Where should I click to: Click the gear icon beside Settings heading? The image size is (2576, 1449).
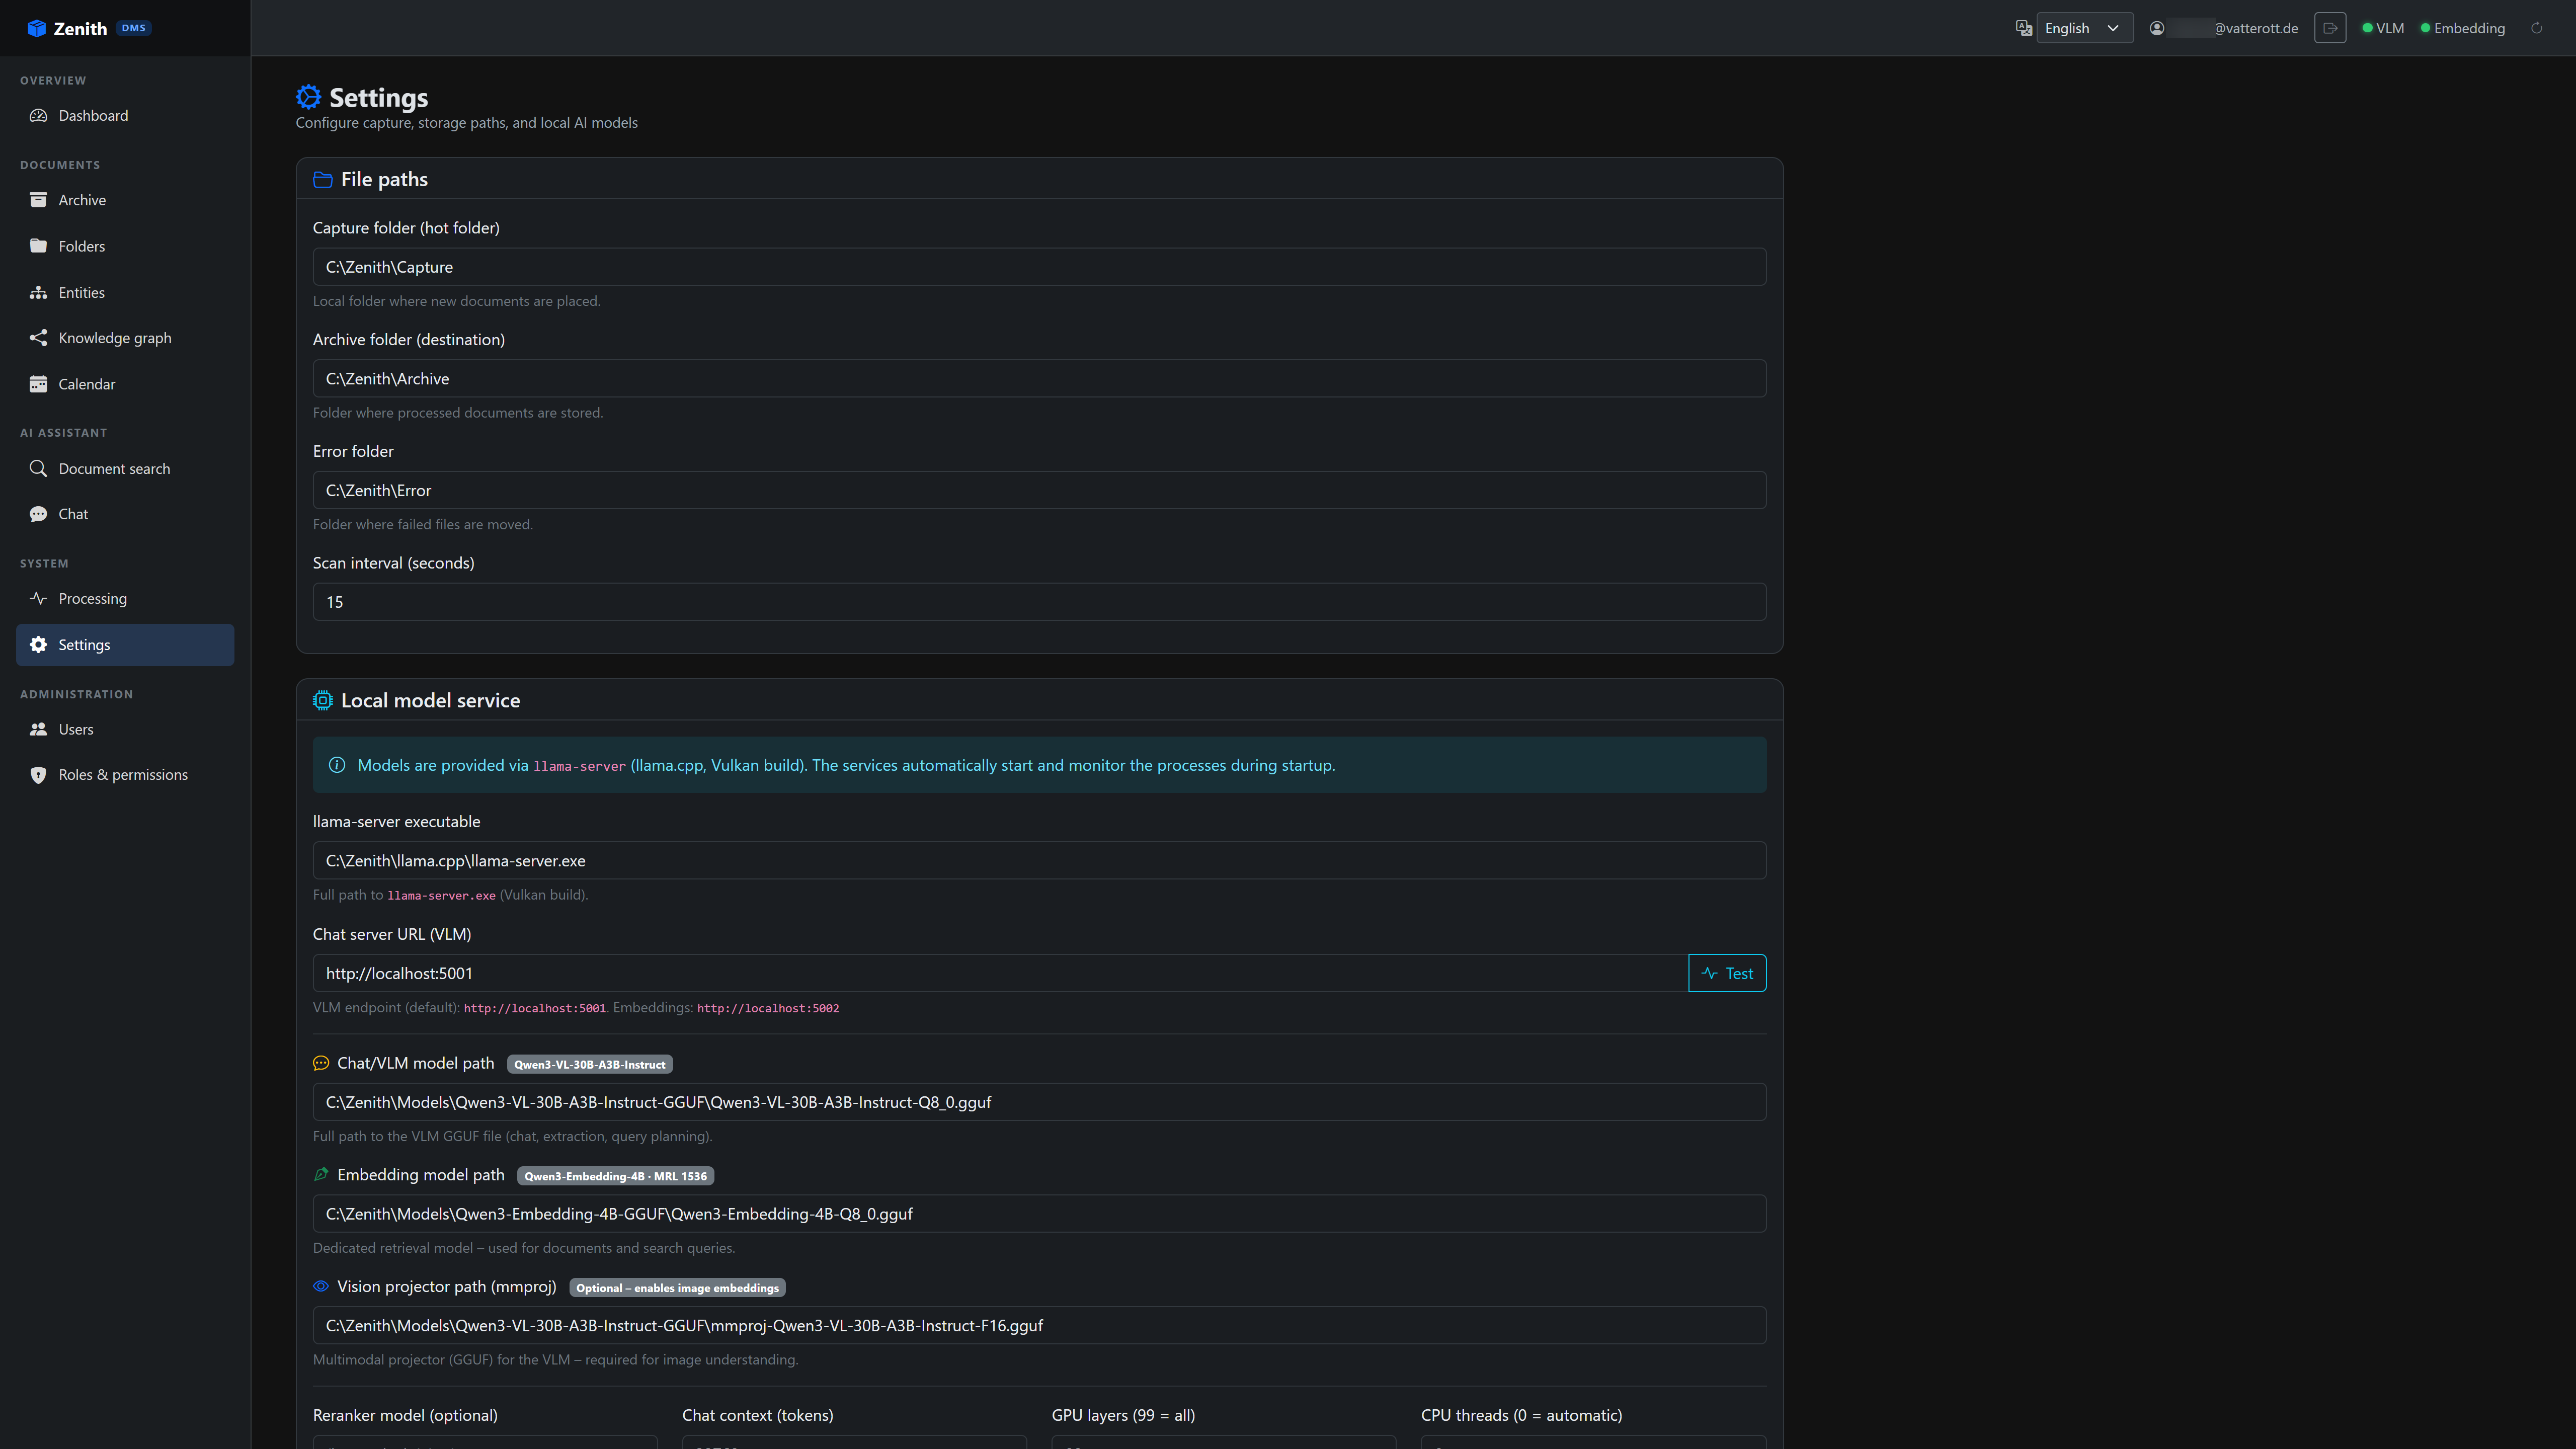click(308, 97)
